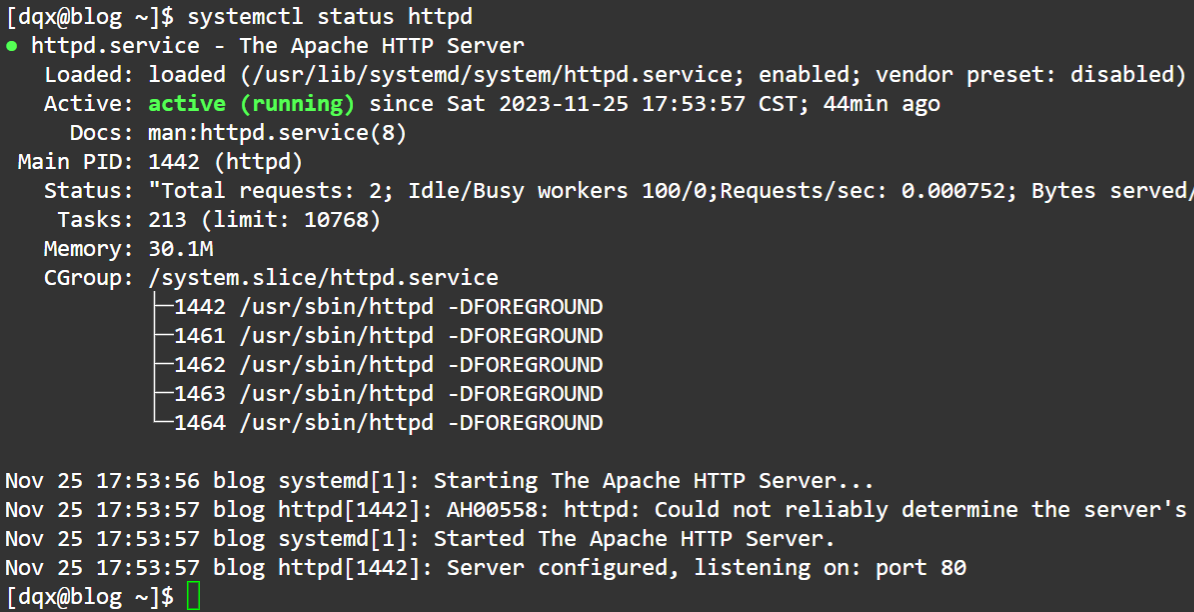1194x612 pixels.
Task: Click the typed command "systemctl status httpd"
Action: click(x=330, y=16)
